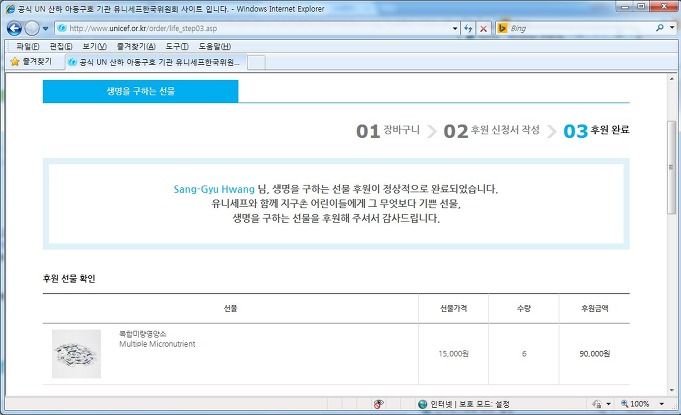The image size is (681, 415).
Task: Click step 01 장바구니
Action: pos(388,130)
